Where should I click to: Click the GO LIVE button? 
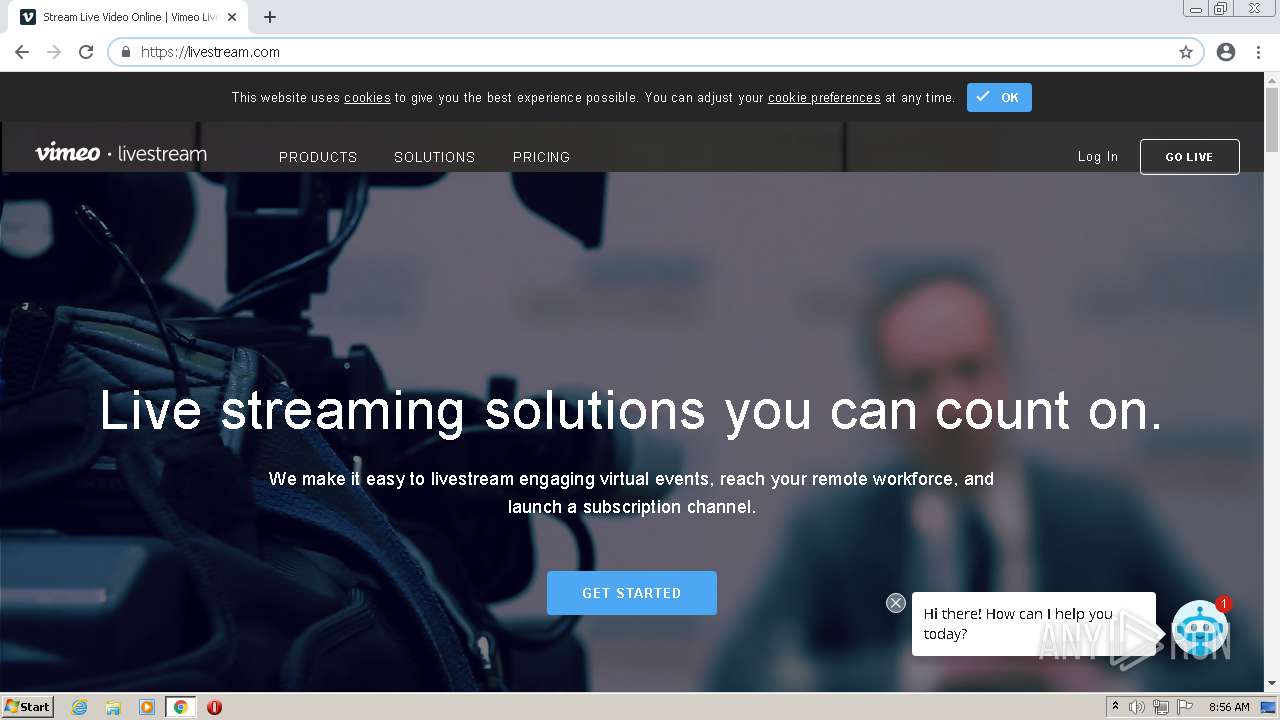pyautogui.click(x=1189, y=157)
